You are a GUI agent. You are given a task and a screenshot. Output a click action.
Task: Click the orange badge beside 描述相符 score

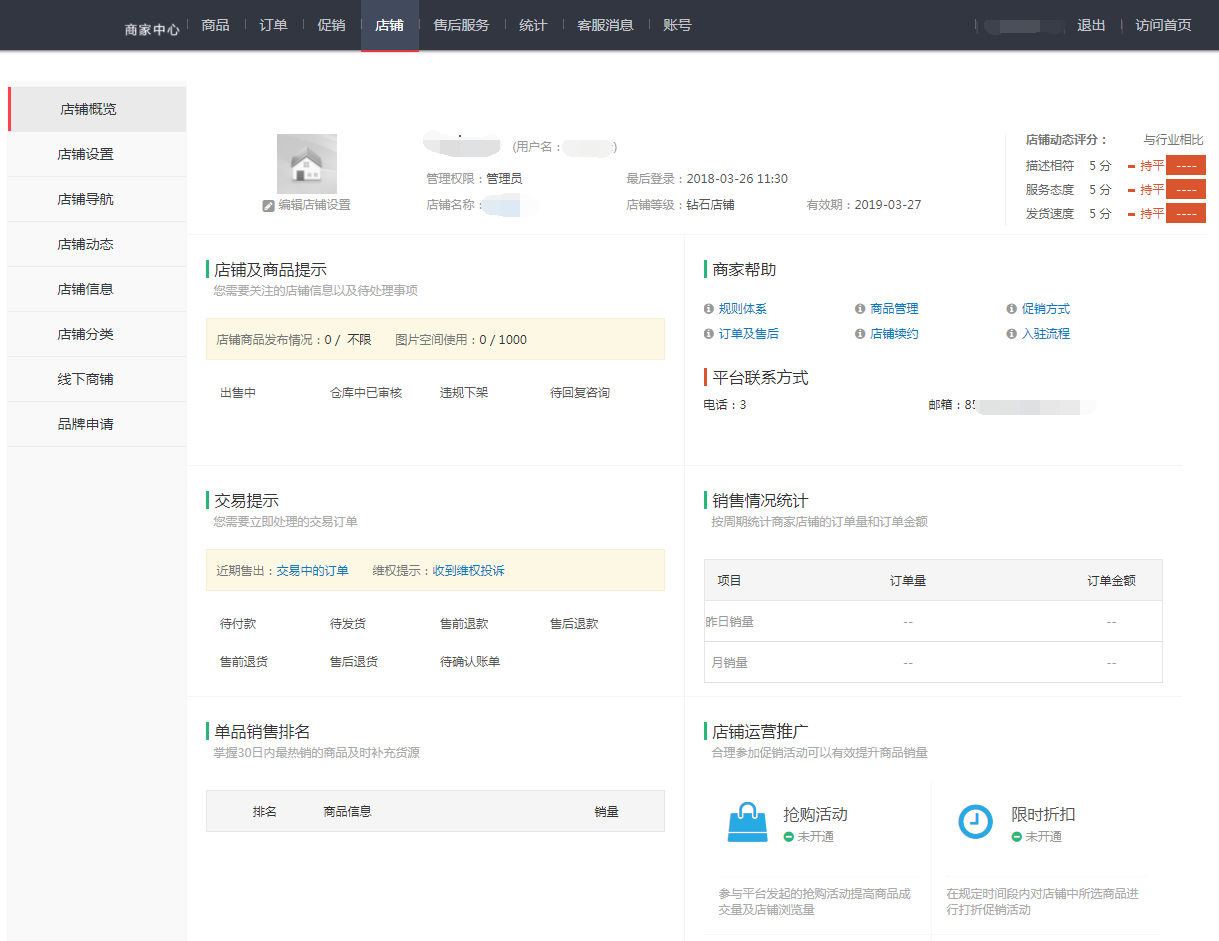(1186, 165)
